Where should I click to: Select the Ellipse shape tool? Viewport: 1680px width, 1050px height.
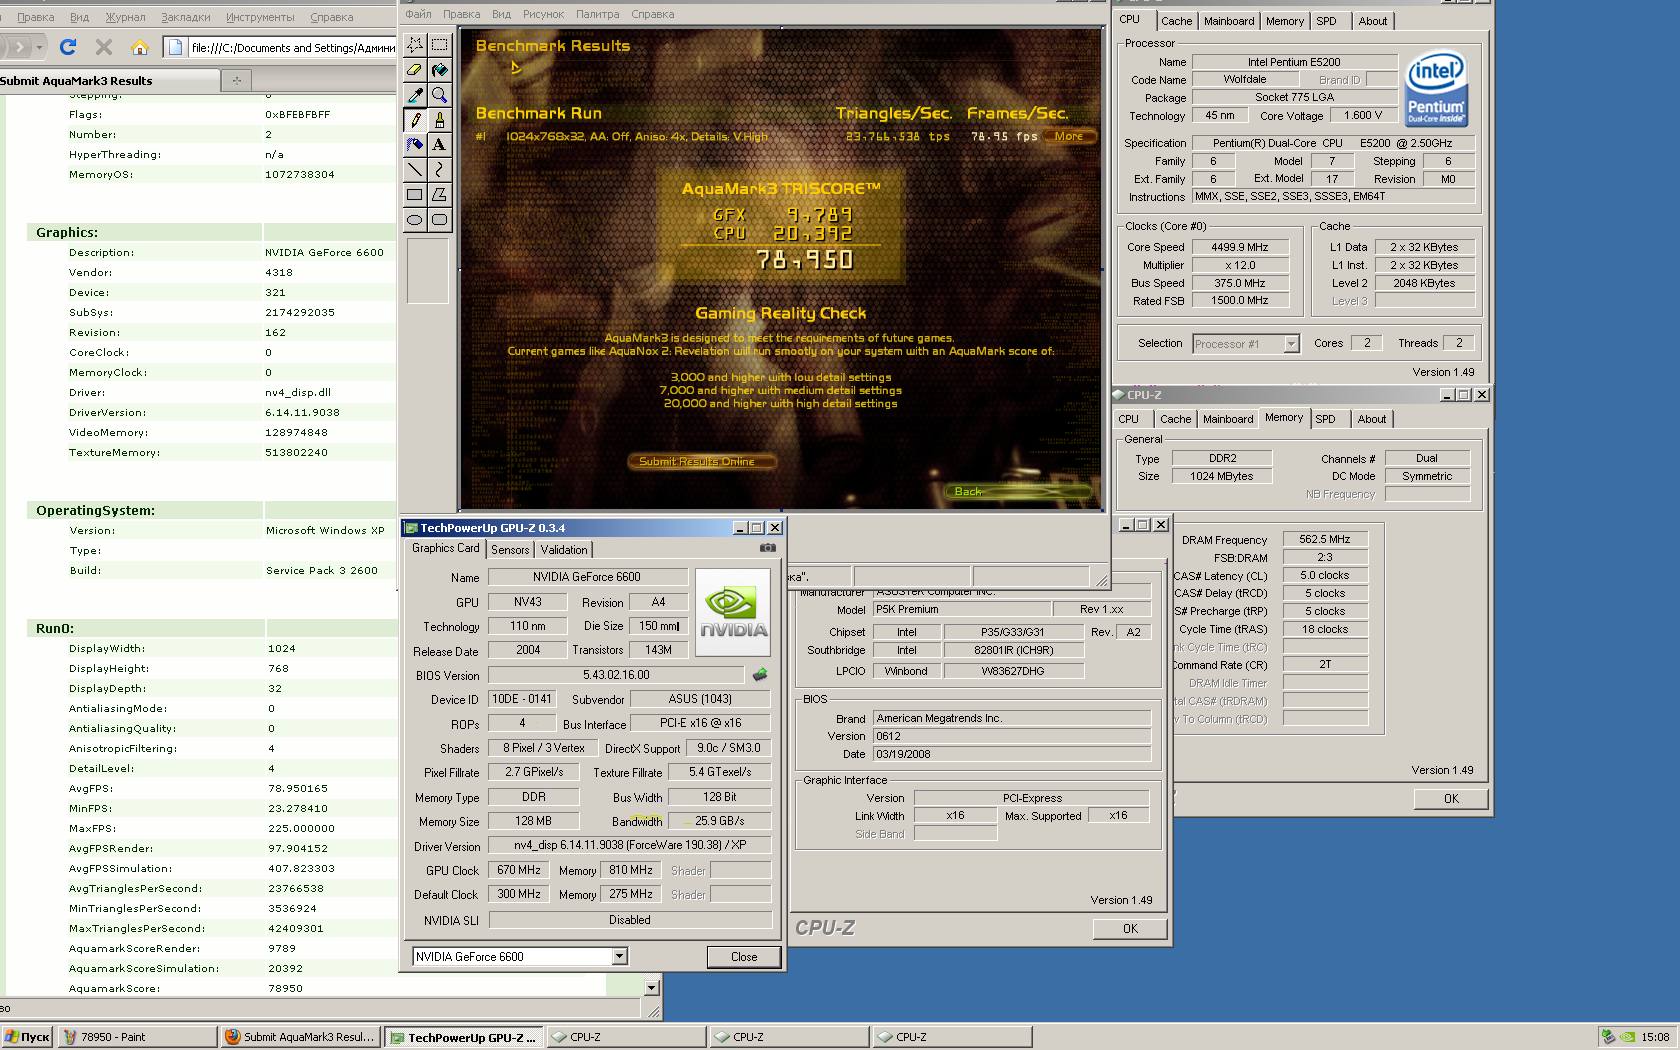415,220
